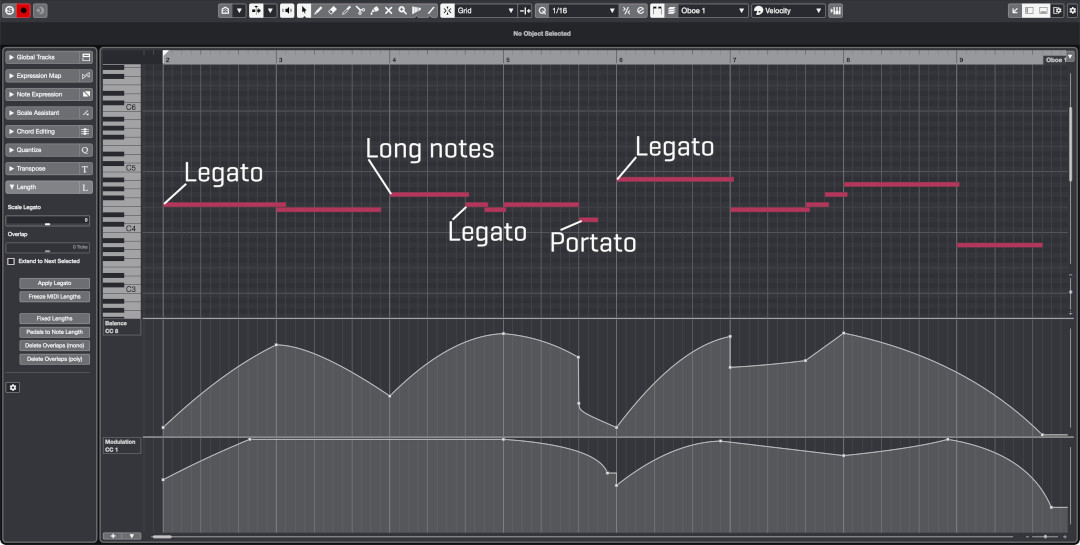Toggle the left zone visibility button
Viewport: 1080px width, 545px height.
point(1029,11)
